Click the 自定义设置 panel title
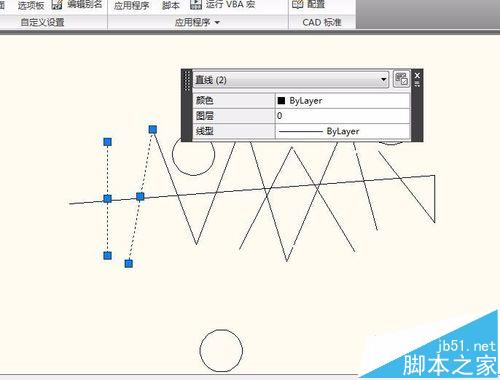500x380 pixels. click(x=42, y=22)
